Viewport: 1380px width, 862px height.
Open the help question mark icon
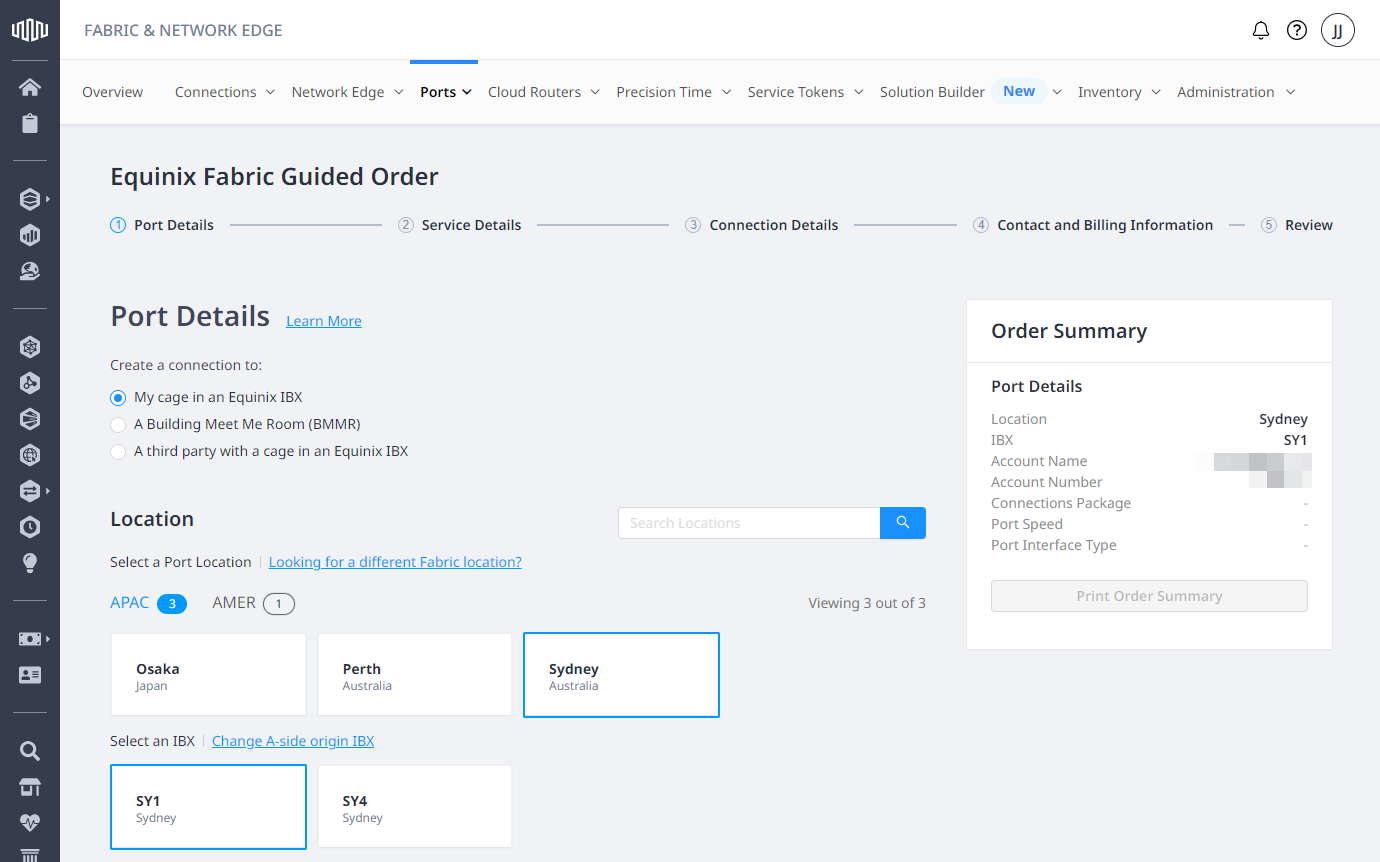pyautogui.click(x=1297, y=30)
